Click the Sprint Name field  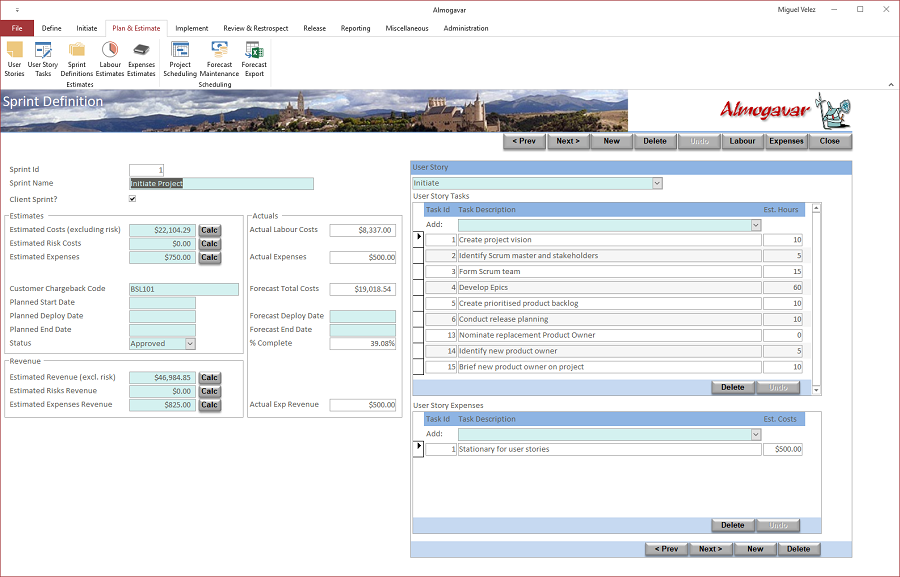pos(222,184)
